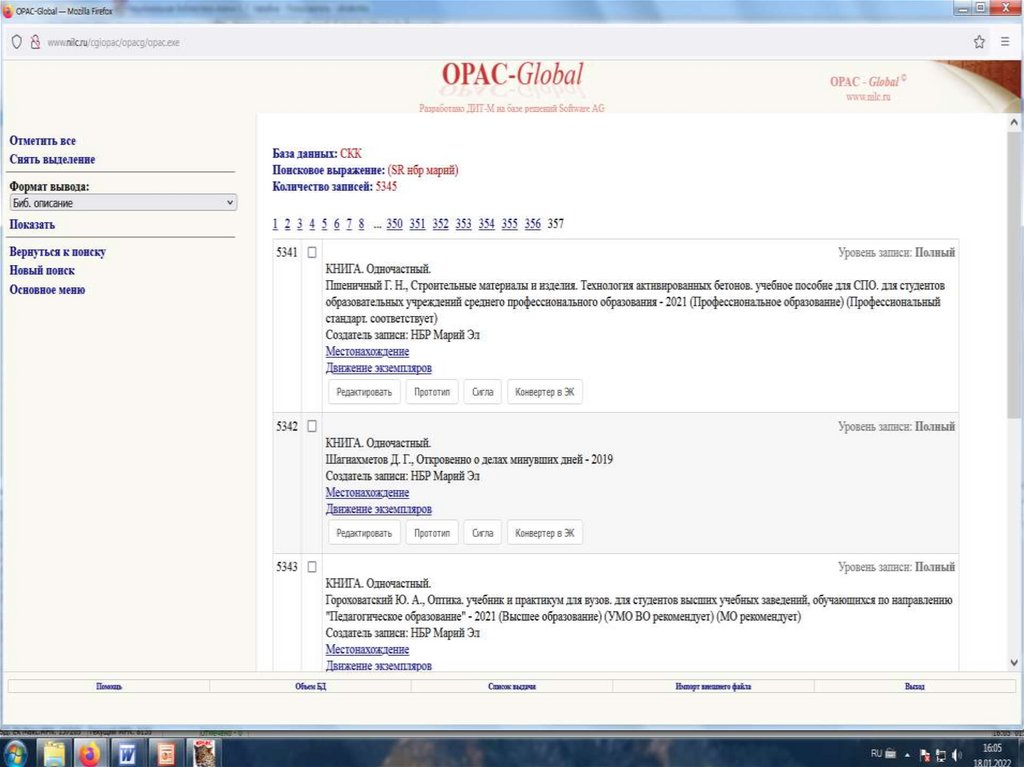Open the Формат вывода dropdown
The height and width of the screenshot is (767, 1024).
pyautogui.click(x=123, y=203)
